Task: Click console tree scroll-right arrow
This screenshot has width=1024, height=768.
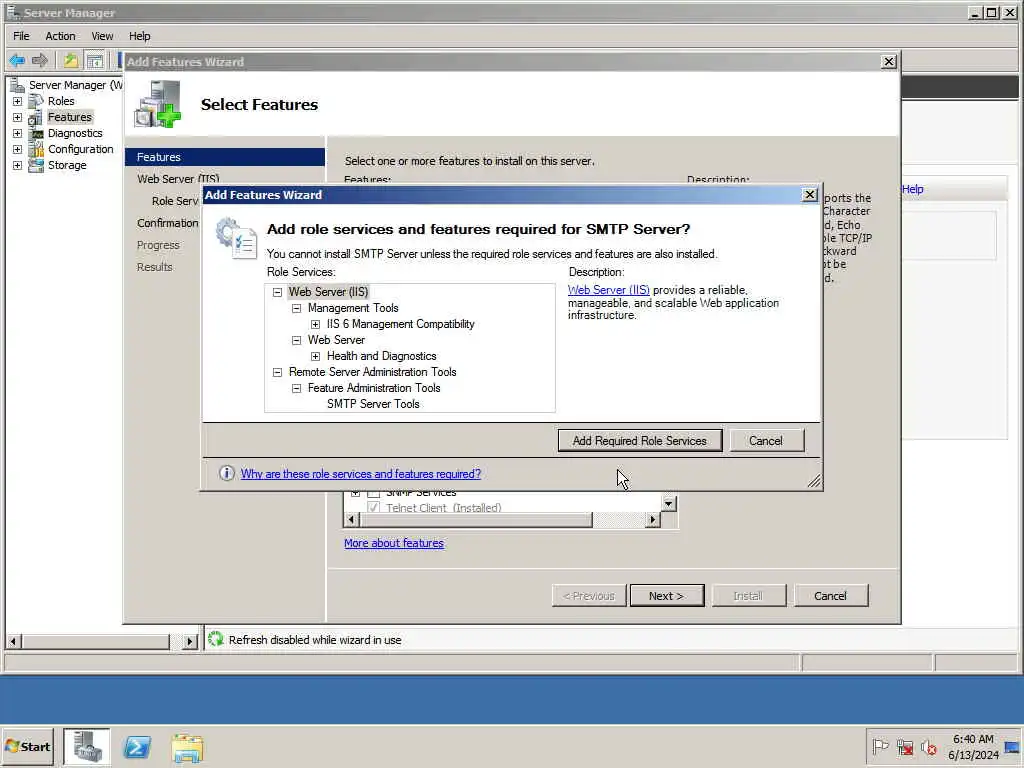Action: coord(189,641)
